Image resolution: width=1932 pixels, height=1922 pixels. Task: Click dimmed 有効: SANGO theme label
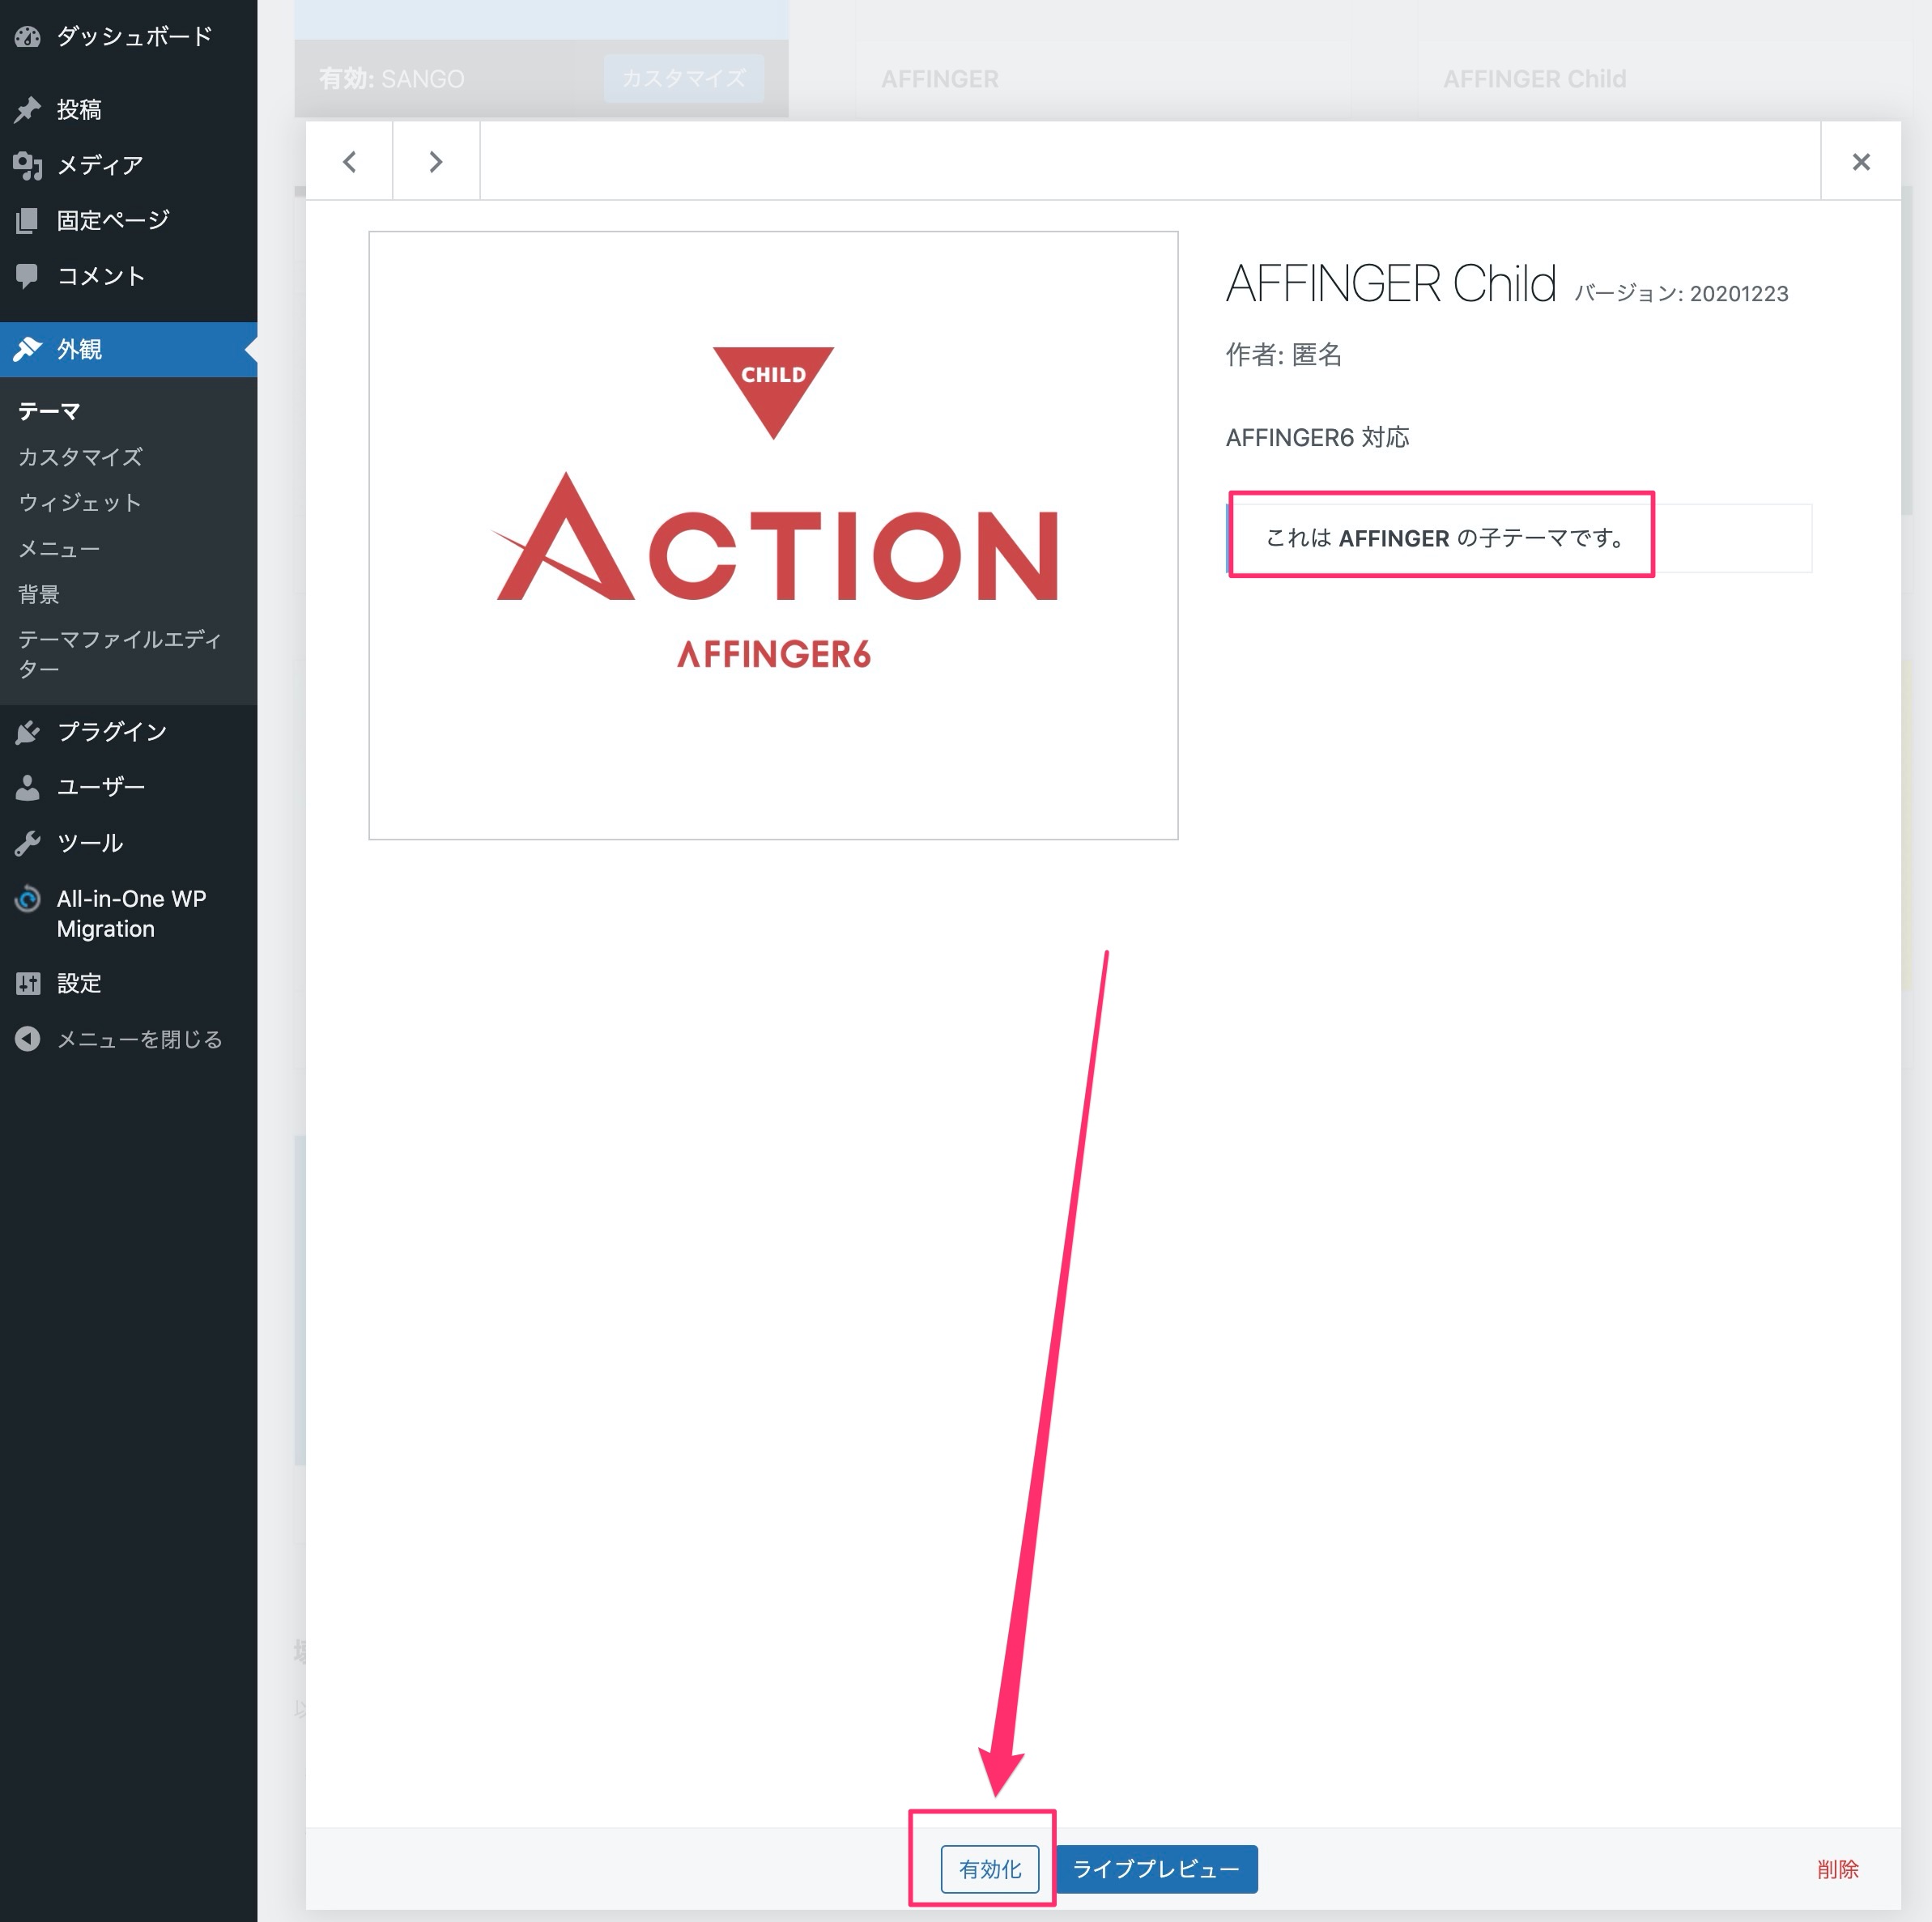coord(392,79)
